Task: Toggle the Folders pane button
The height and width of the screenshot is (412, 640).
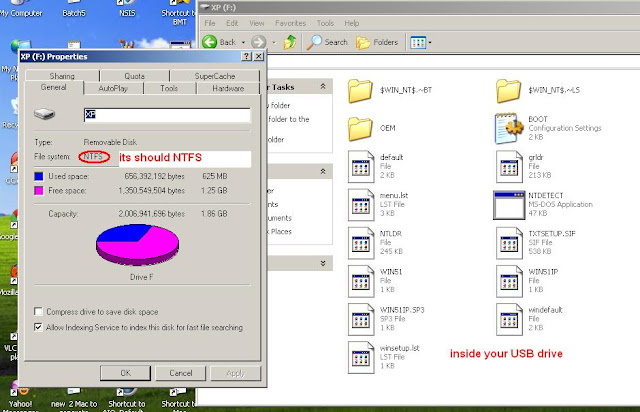Action: coord(377,42)
